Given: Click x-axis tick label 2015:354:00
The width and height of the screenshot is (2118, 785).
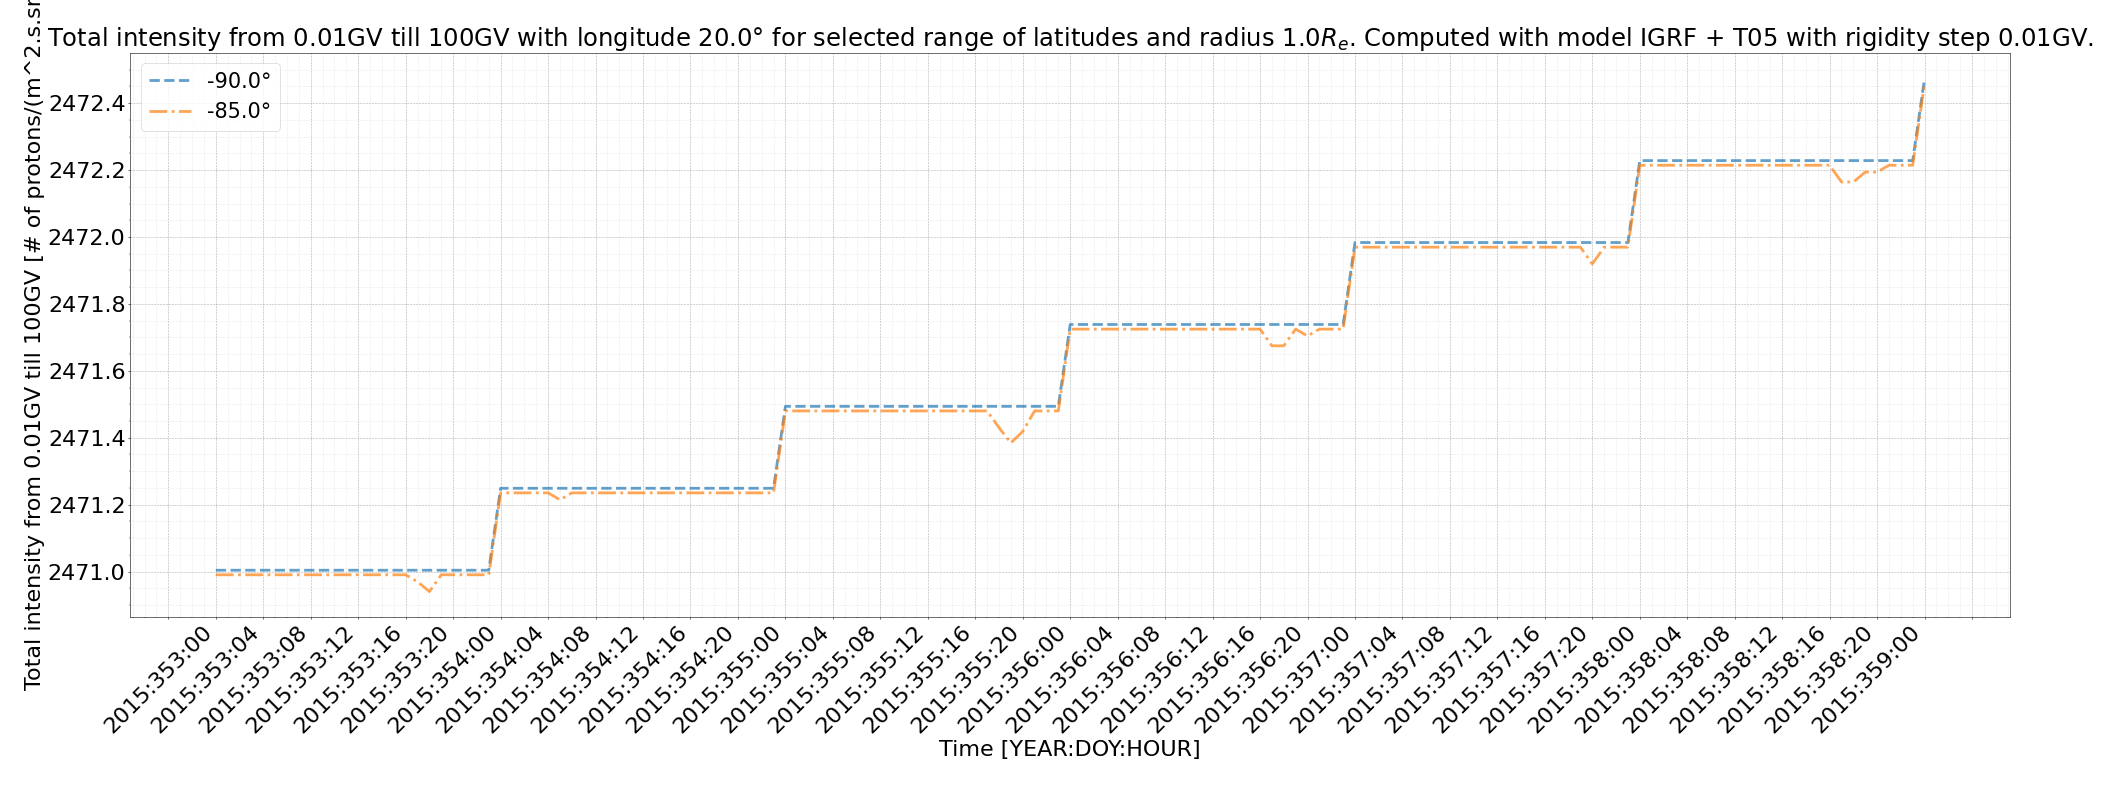Looking at the screenshot, I should (444, 680).
